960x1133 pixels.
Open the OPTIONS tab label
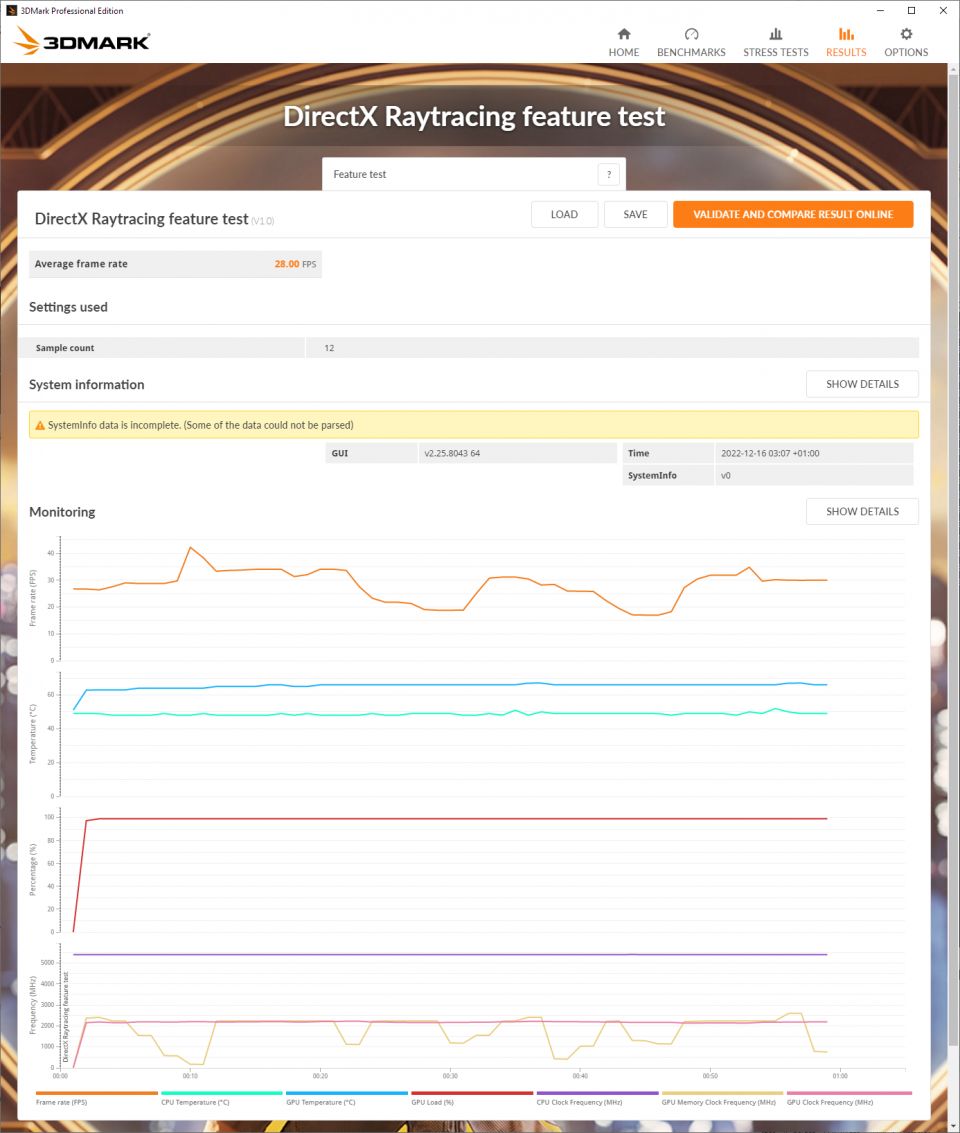click(906, 52)
